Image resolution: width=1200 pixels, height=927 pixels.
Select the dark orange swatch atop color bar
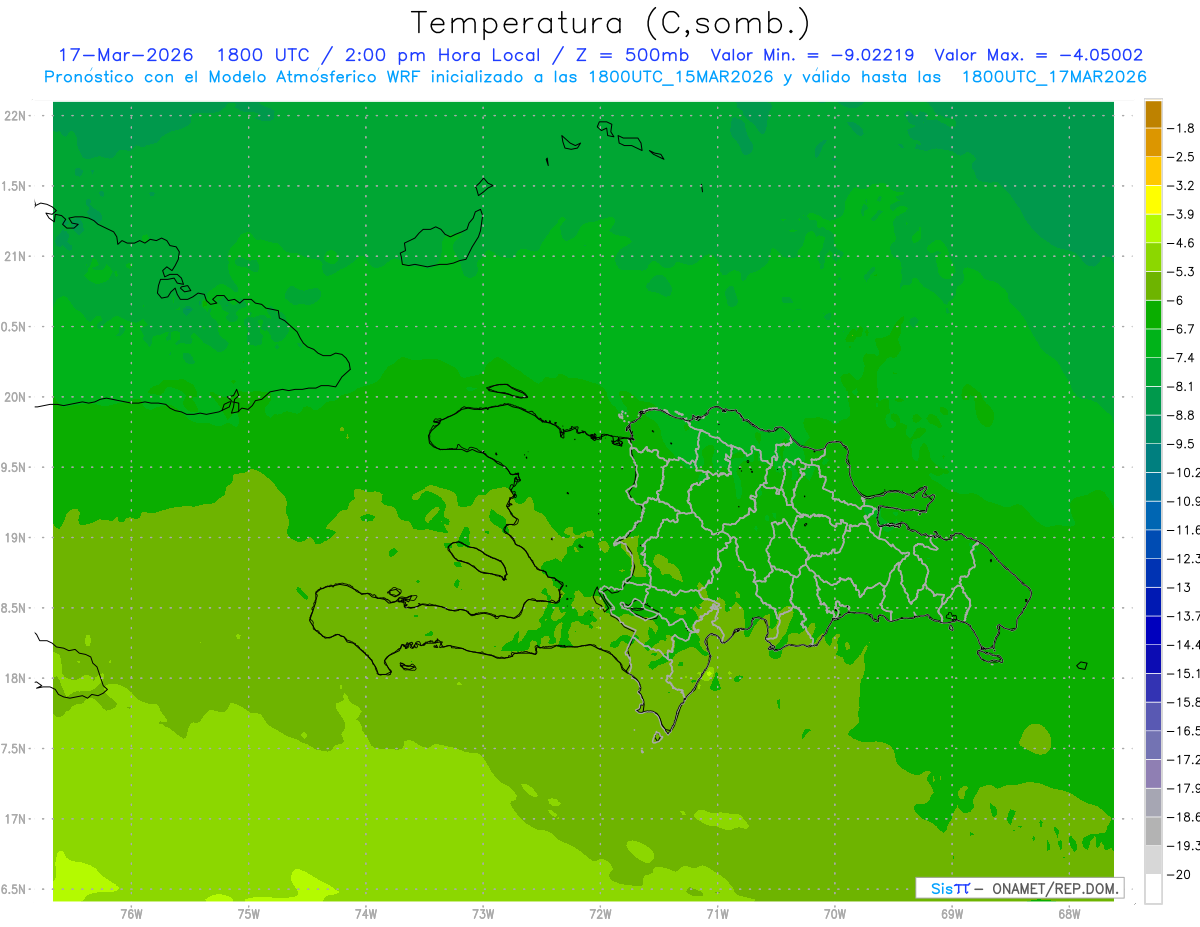point(1153,114)
